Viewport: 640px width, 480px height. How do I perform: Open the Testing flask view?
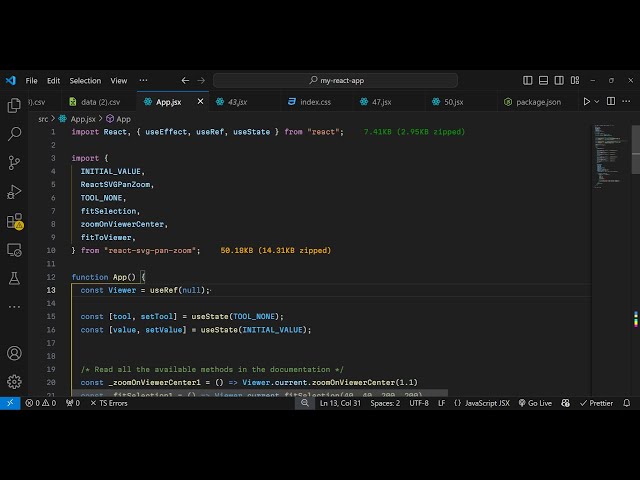coord(14,278)
